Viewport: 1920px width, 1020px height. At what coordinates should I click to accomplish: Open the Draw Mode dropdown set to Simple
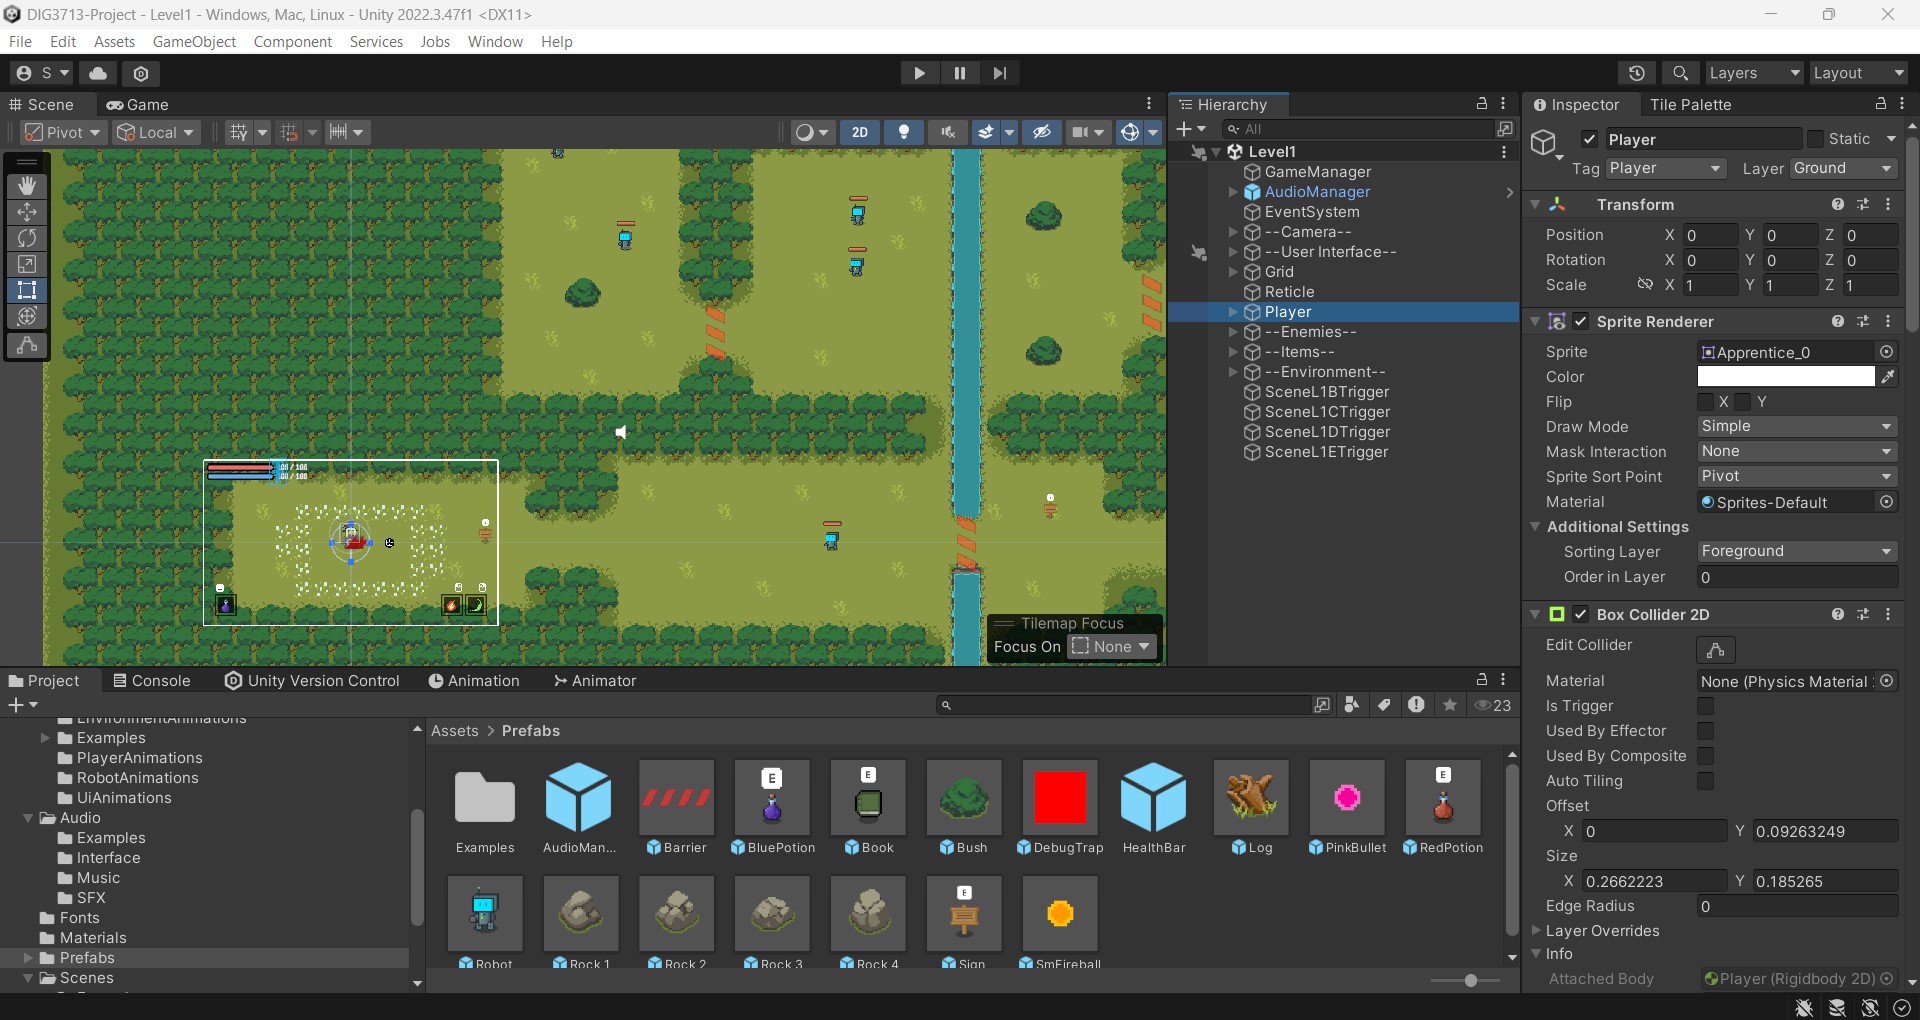tap(1795, 426)
